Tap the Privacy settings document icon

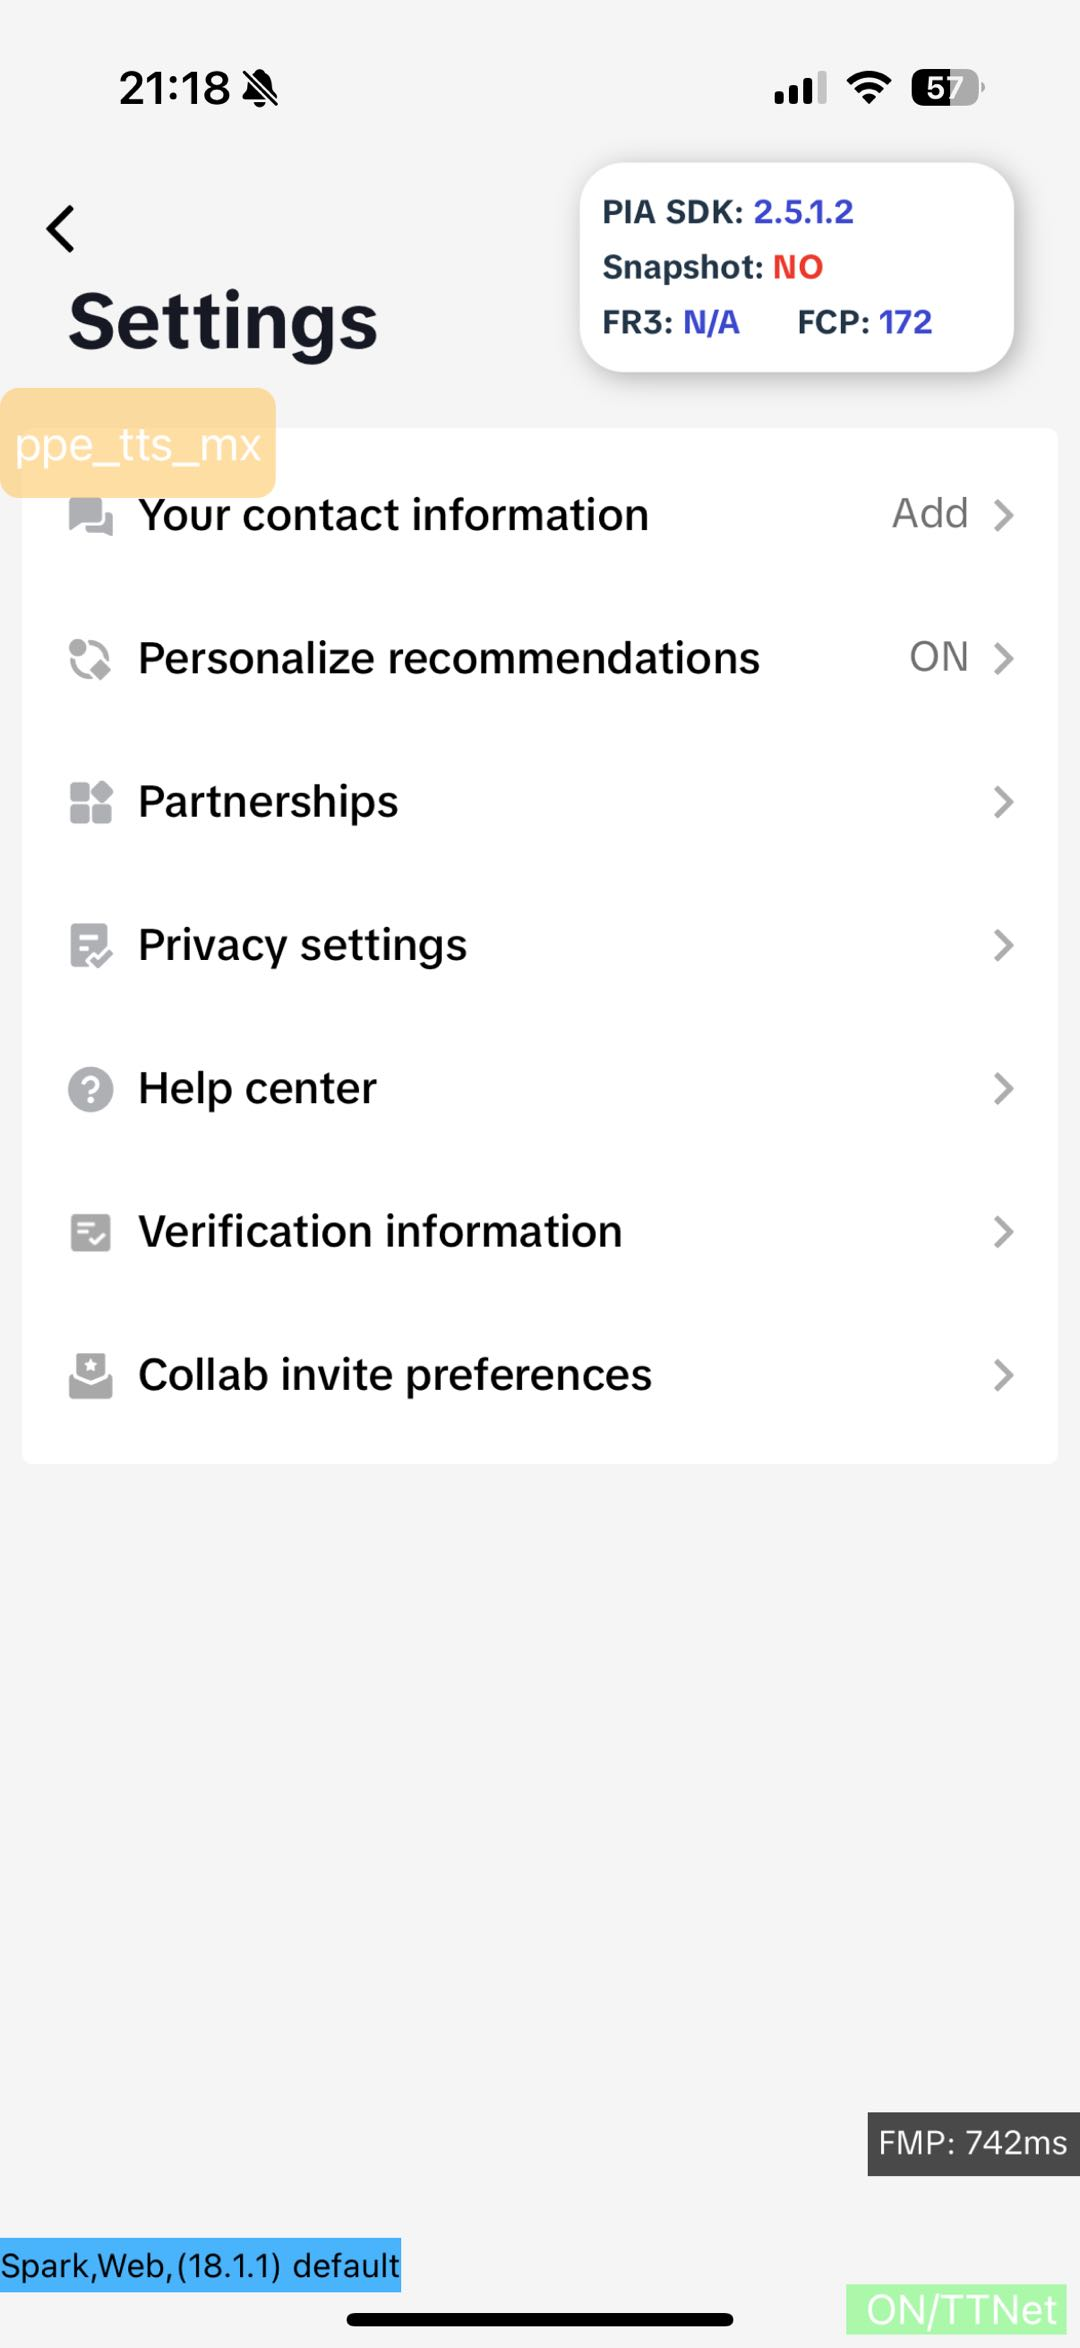90,946
